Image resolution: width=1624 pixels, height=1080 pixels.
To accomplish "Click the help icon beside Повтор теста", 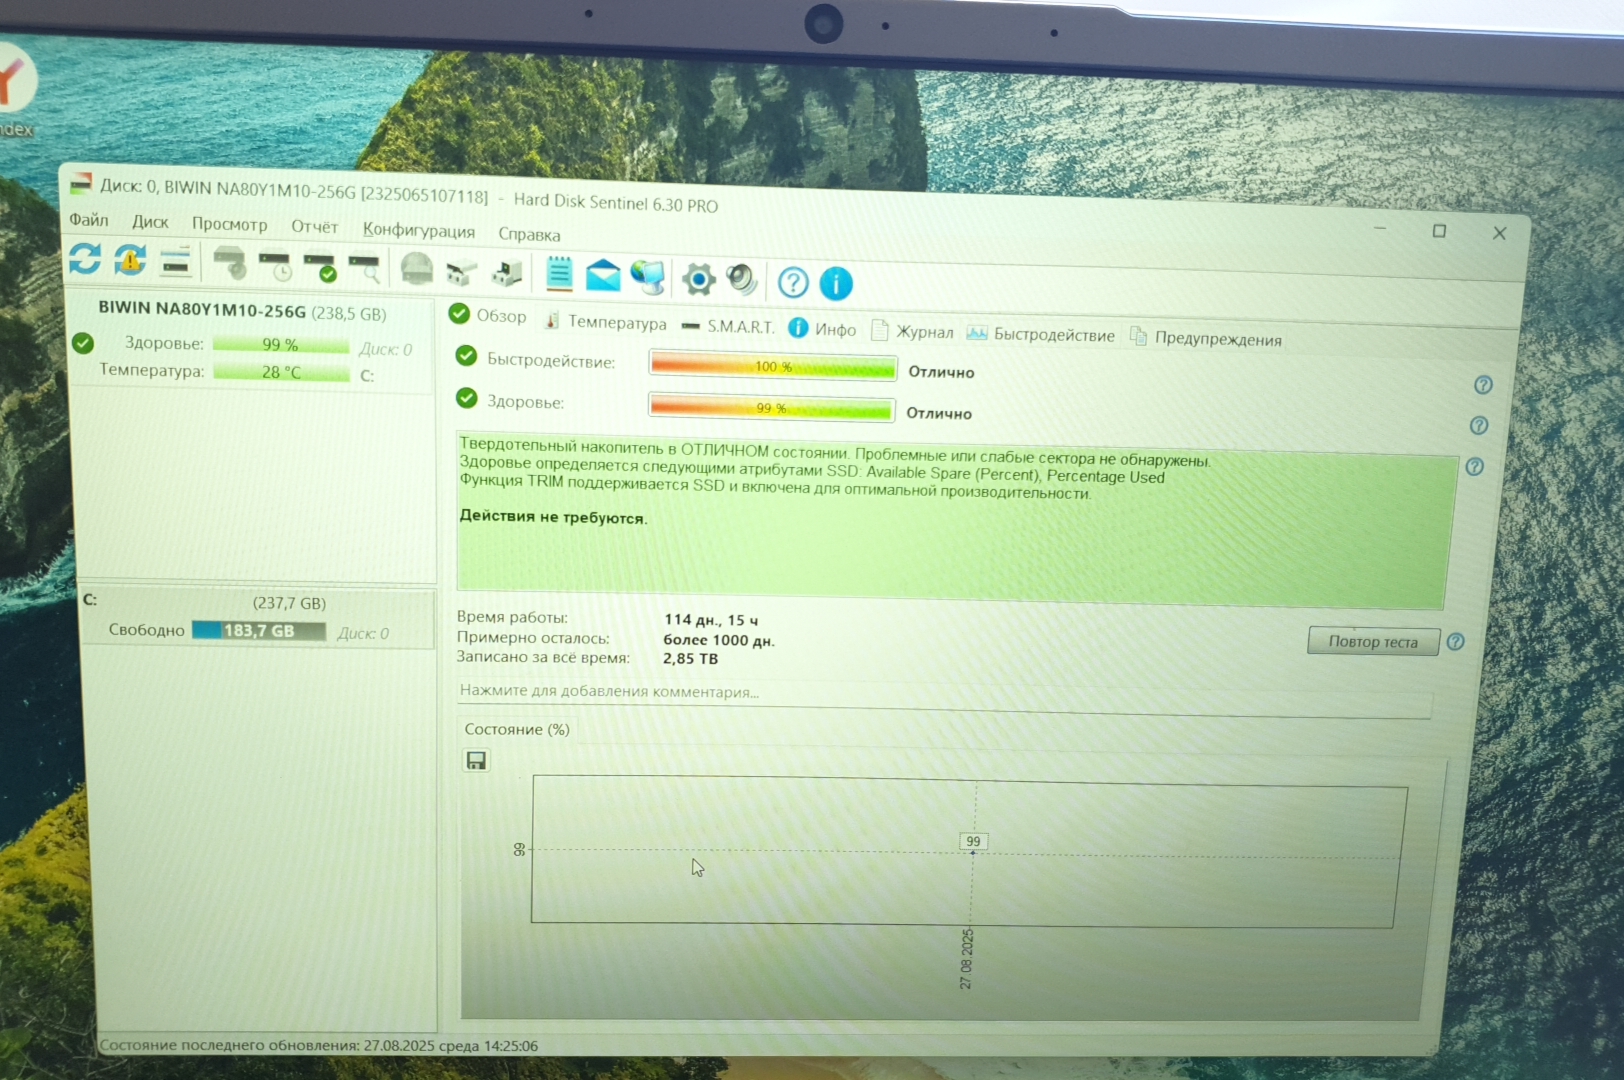I will (1456, 642).
